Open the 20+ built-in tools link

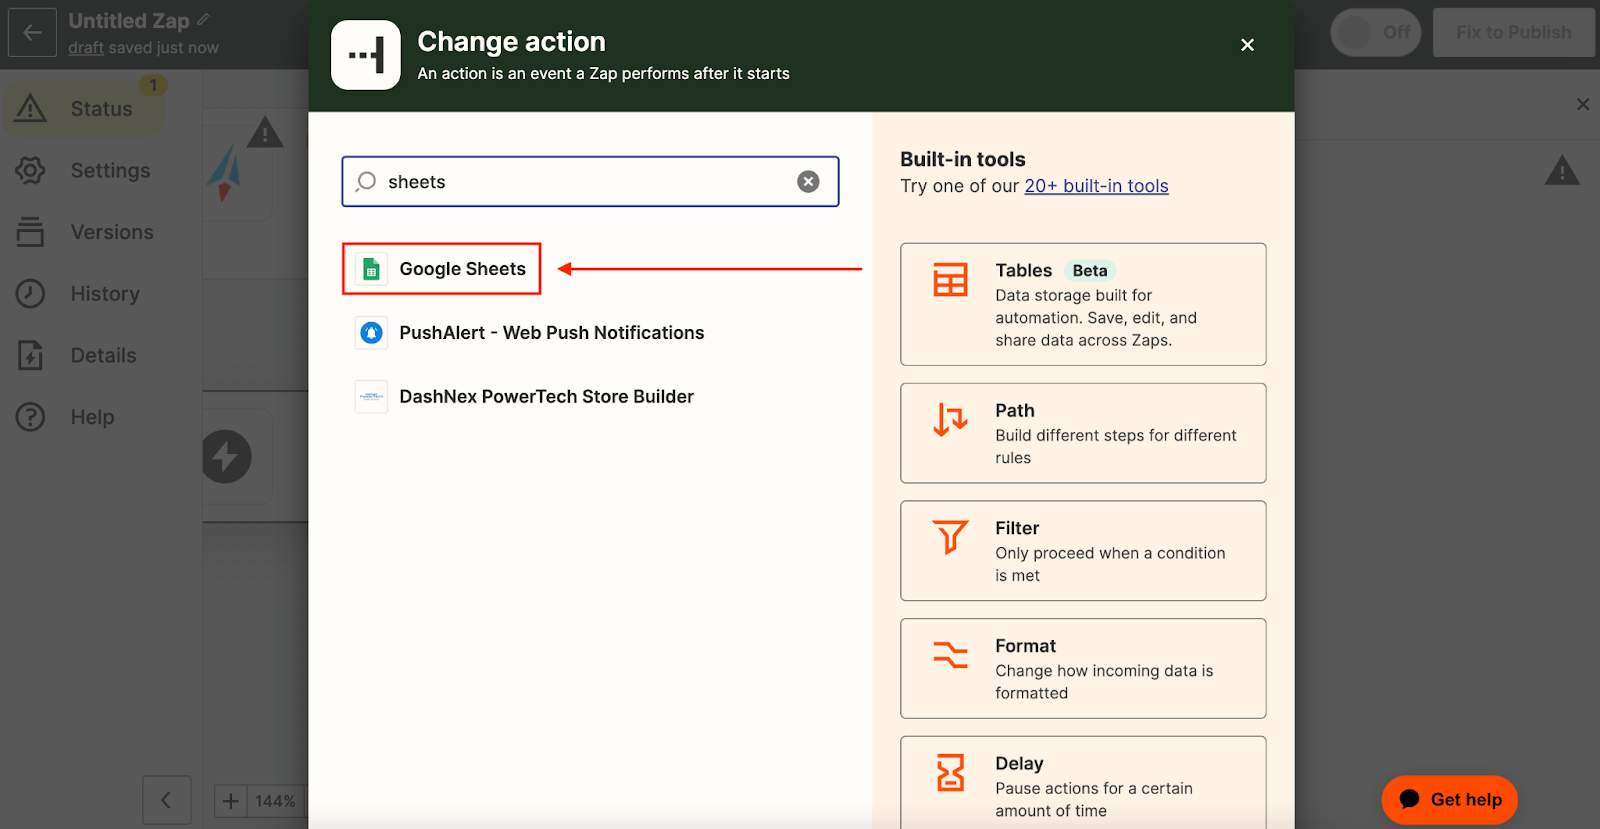[x=1096, y=186]
